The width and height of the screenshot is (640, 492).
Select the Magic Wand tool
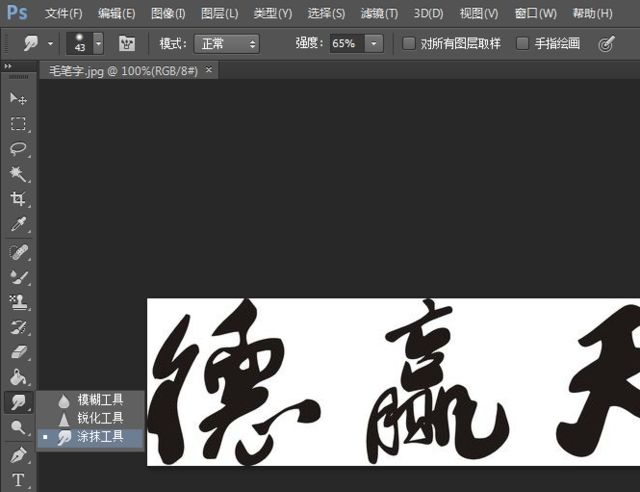[18, 174]
